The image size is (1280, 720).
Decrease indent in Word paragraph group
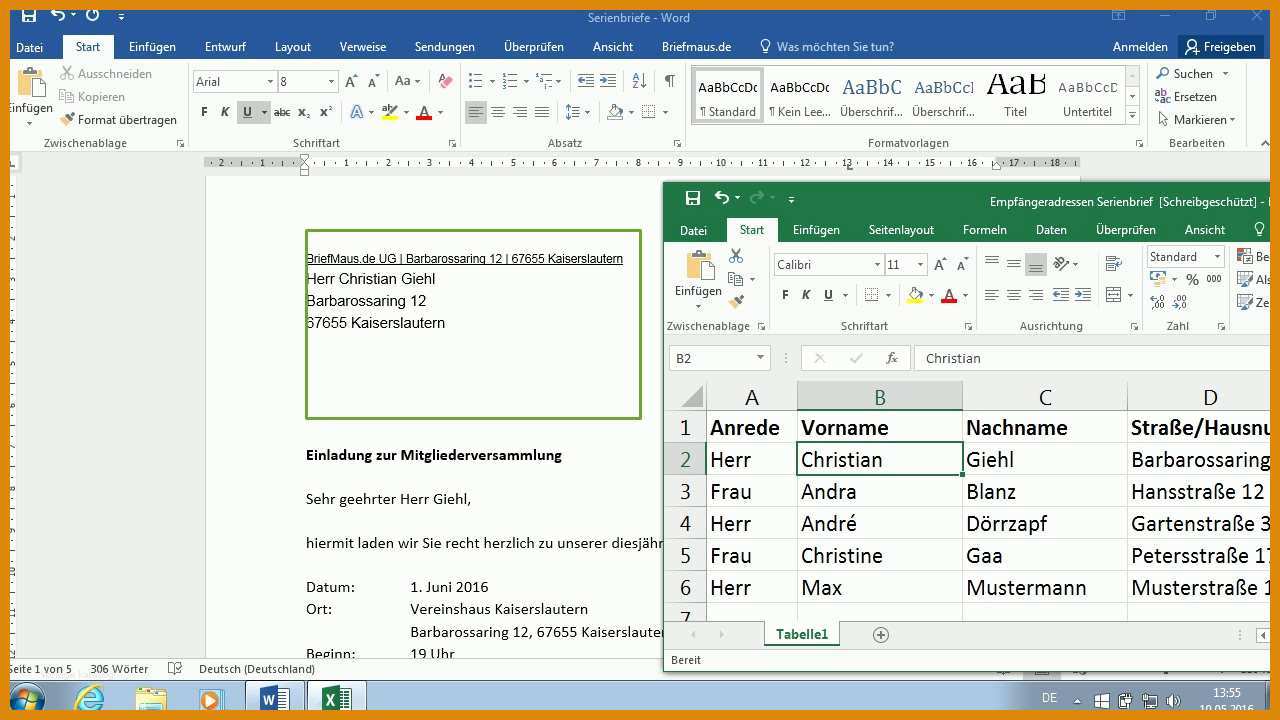pos(586,81)
